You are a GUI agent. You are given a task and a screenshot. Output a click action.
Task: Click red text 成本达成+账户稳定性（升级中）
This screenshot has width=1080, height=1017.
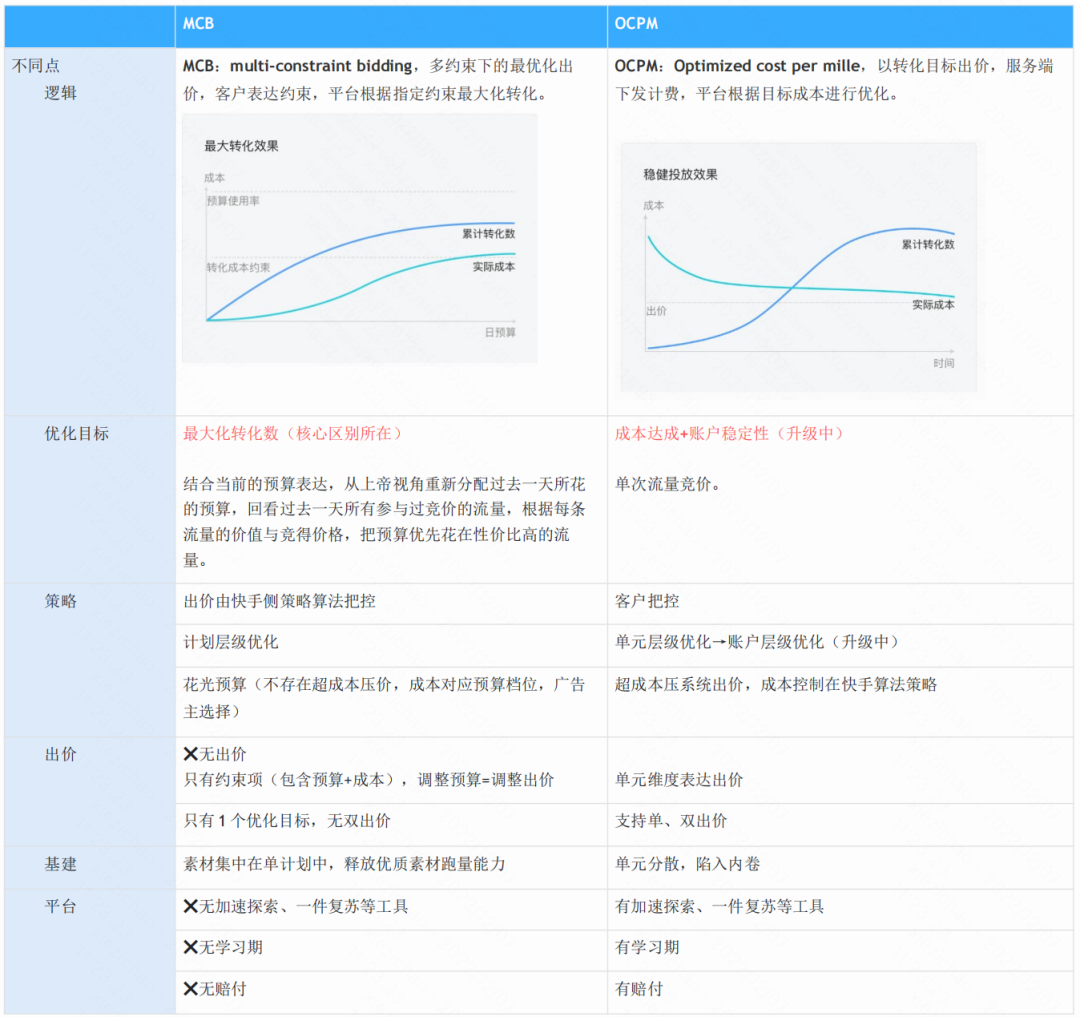pyautogui.click(x=730, y=433)
